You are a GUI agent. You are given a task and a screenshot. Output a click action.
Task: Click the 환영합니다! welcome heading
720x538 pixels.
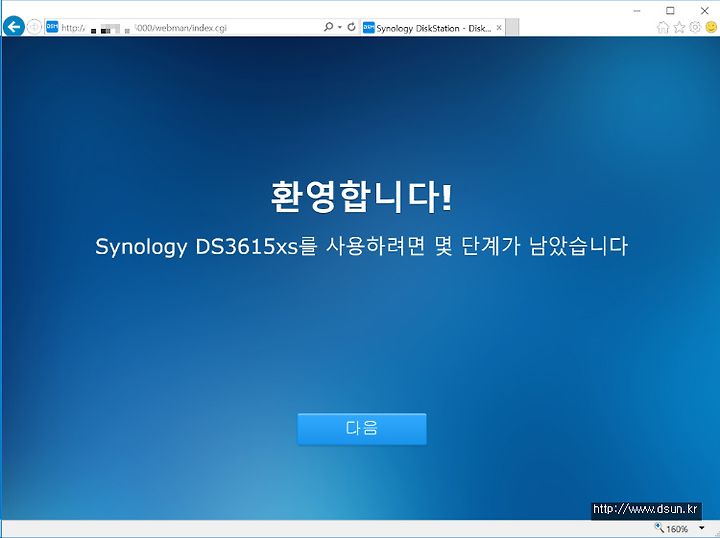(362, 197)
